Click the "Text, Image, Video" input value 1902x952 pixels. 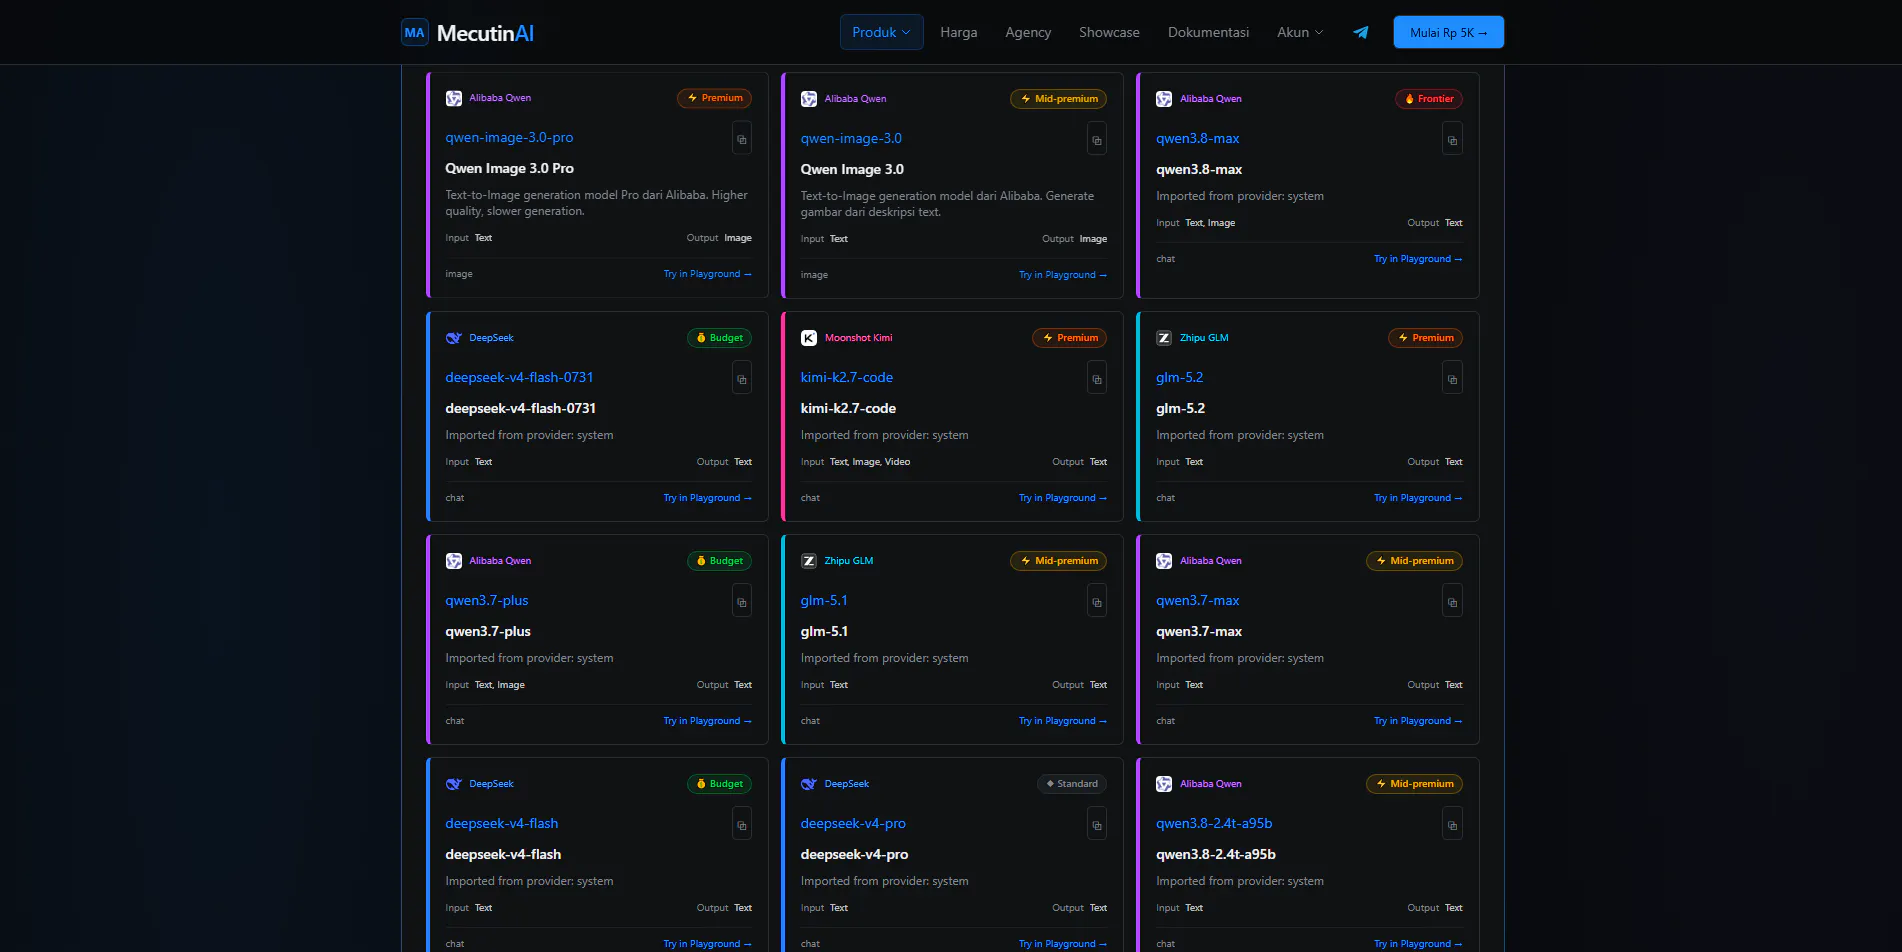pos(870,462)
